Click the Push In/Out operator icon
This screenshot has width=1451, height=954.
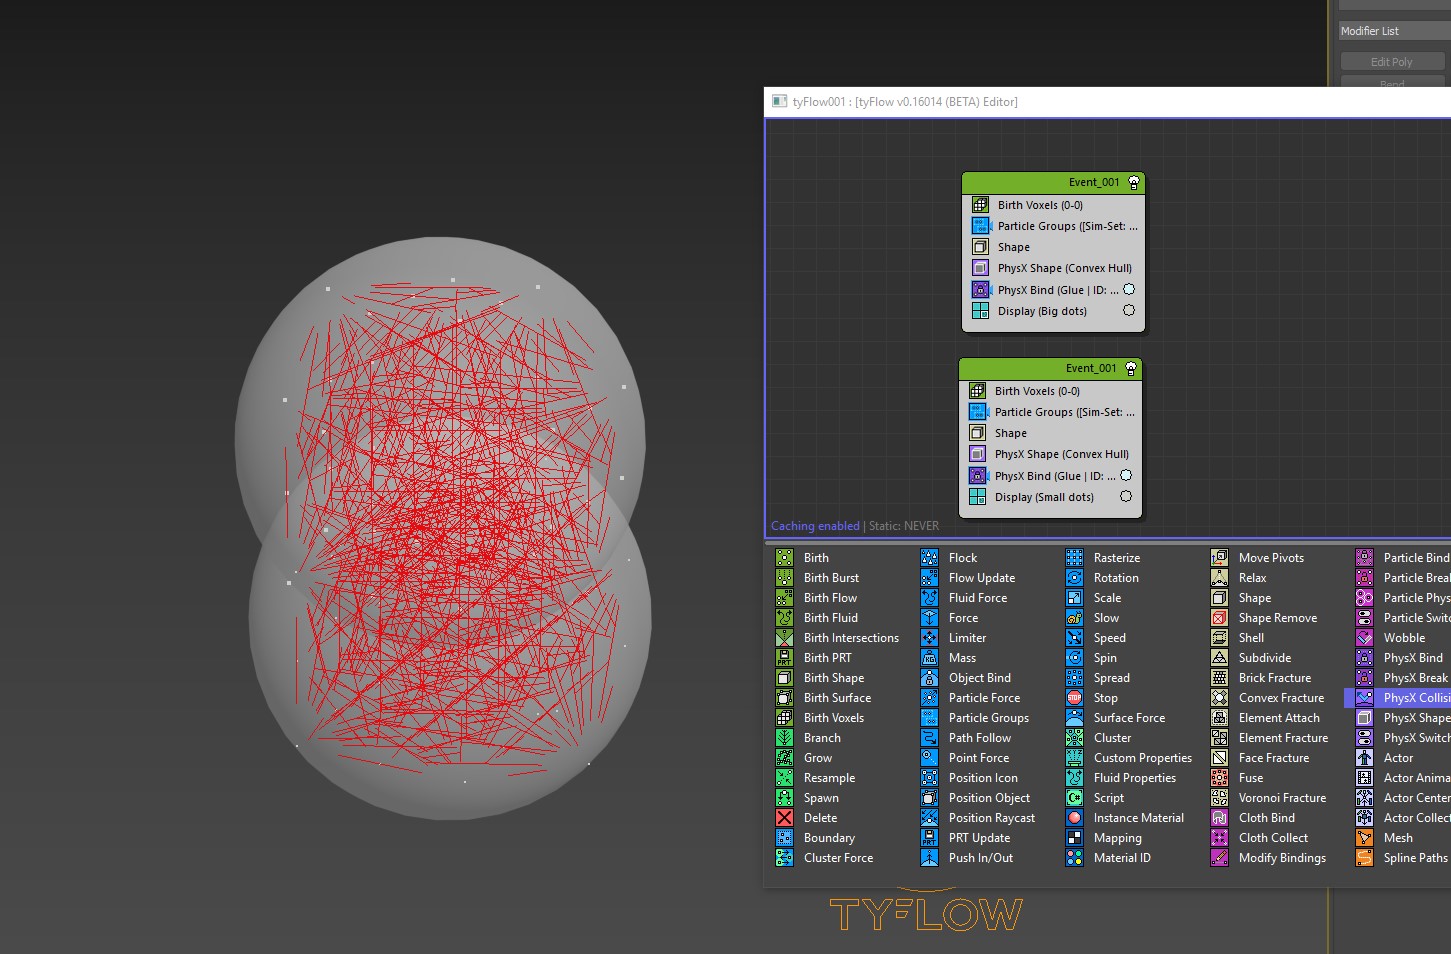pos(930,858)
